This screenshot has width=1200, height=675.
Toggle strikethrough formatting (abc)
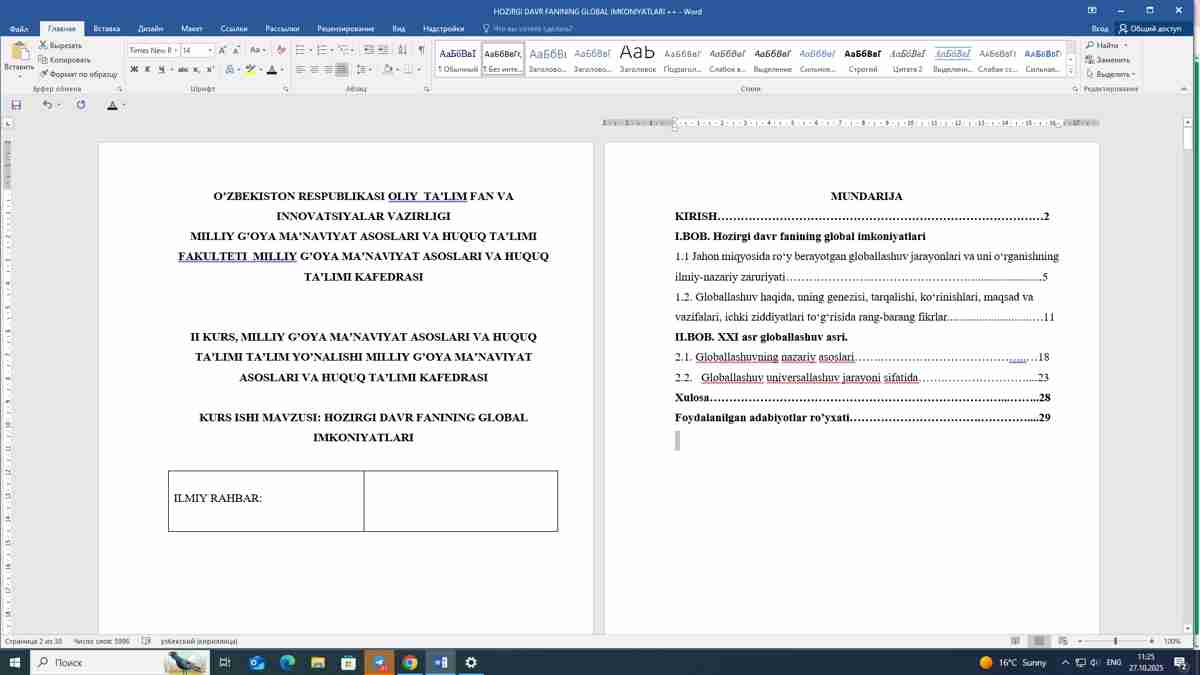(183, 70)
